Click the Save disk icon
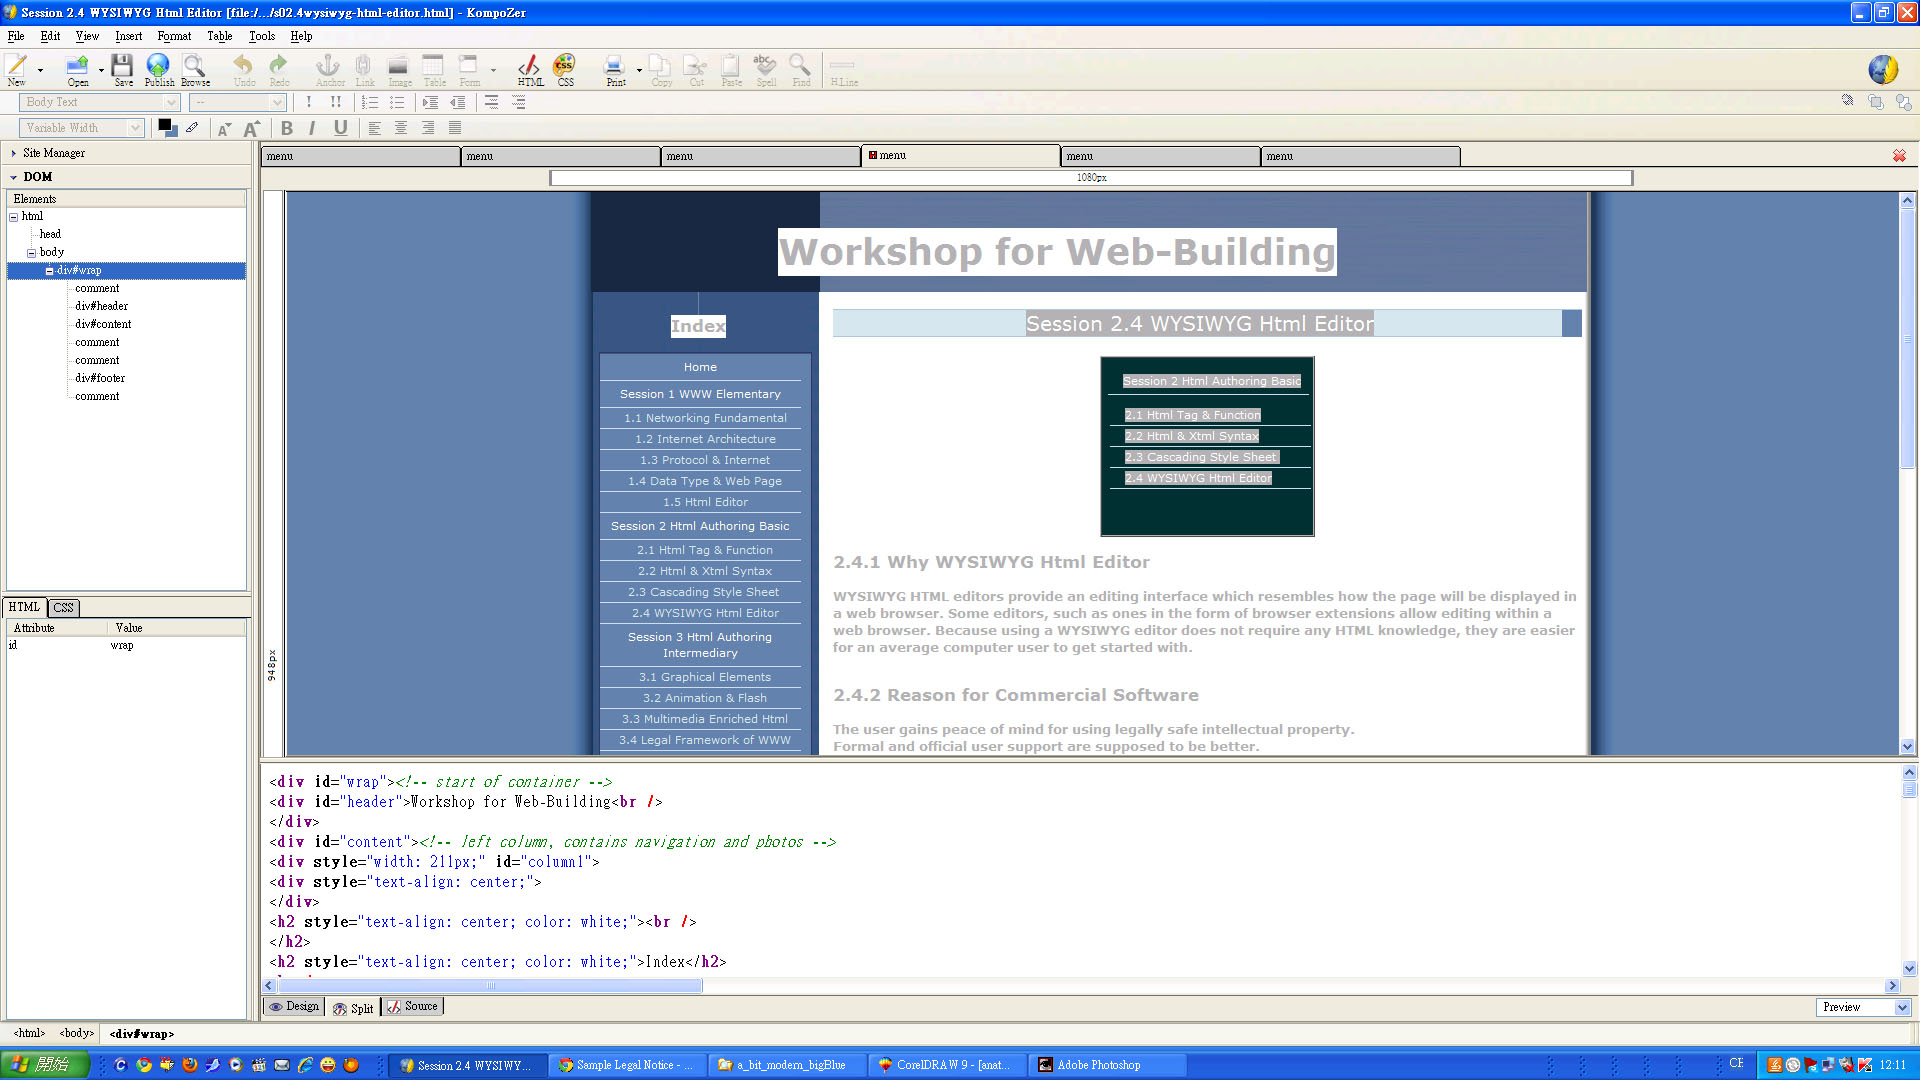 [x=122, y=67]
